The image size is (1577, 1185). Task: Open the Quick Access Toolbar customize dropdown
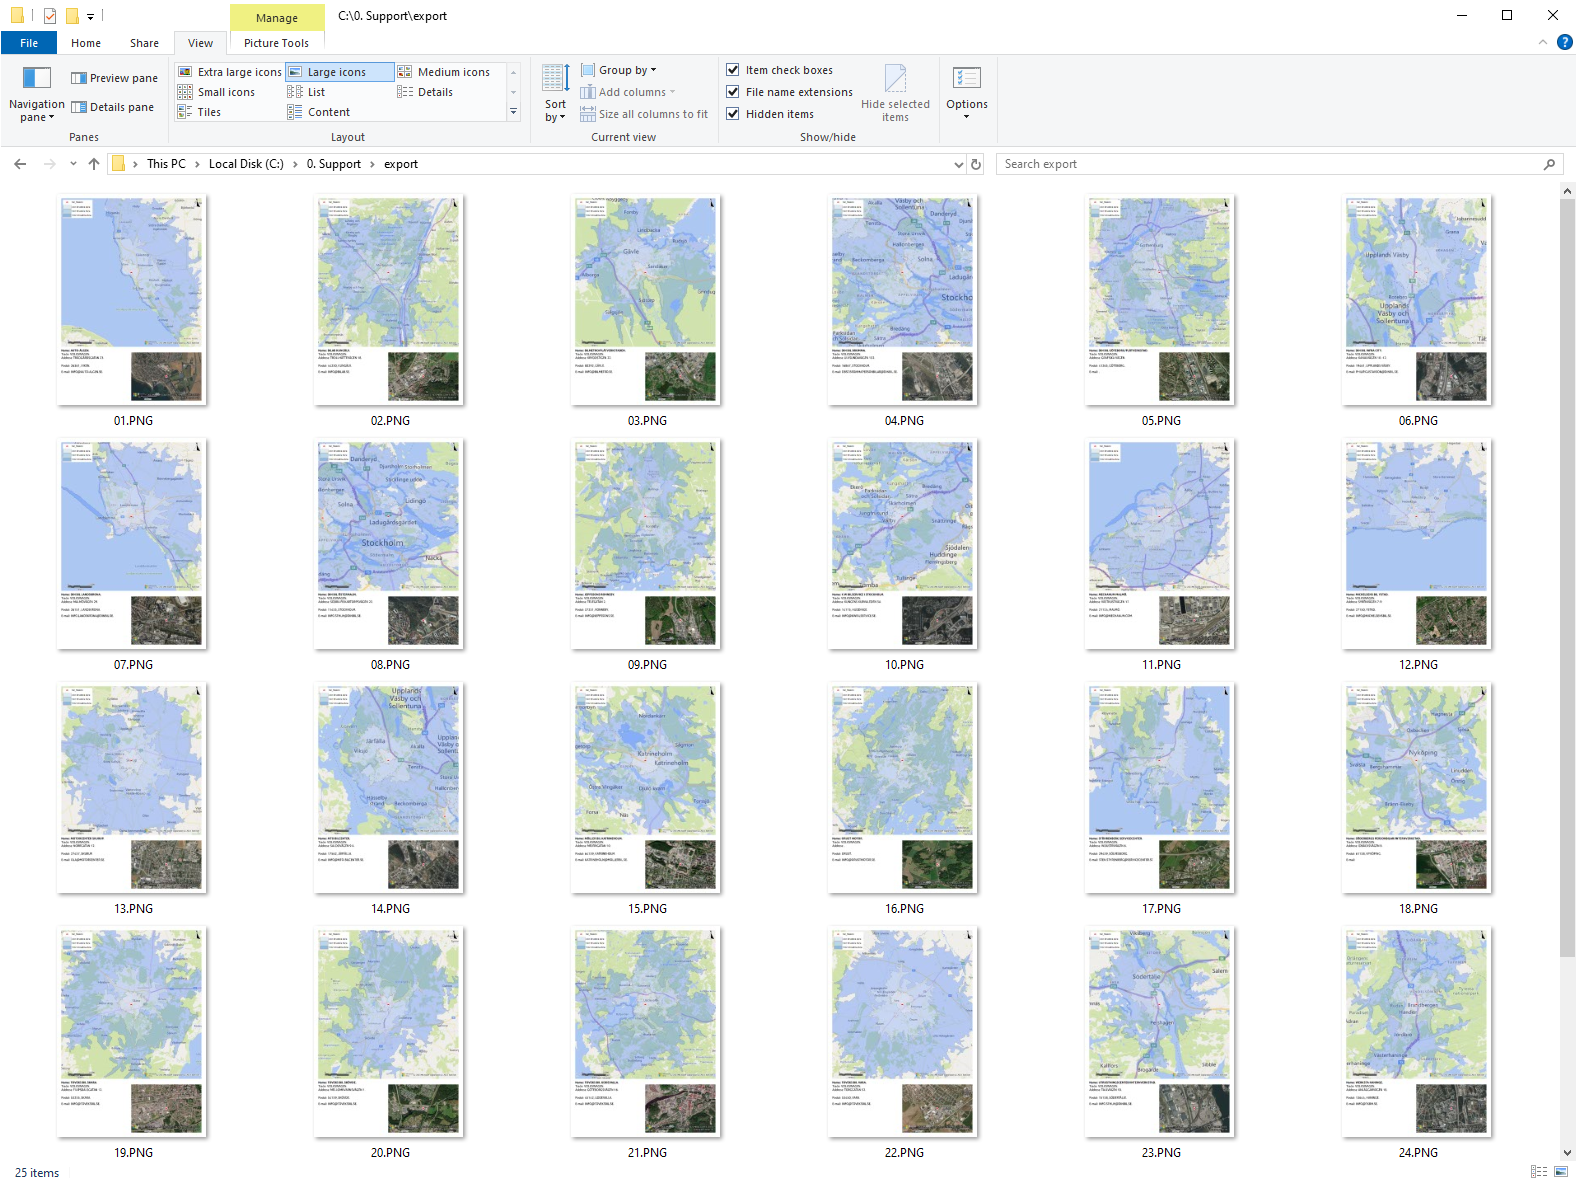click(x=90, y=16)
